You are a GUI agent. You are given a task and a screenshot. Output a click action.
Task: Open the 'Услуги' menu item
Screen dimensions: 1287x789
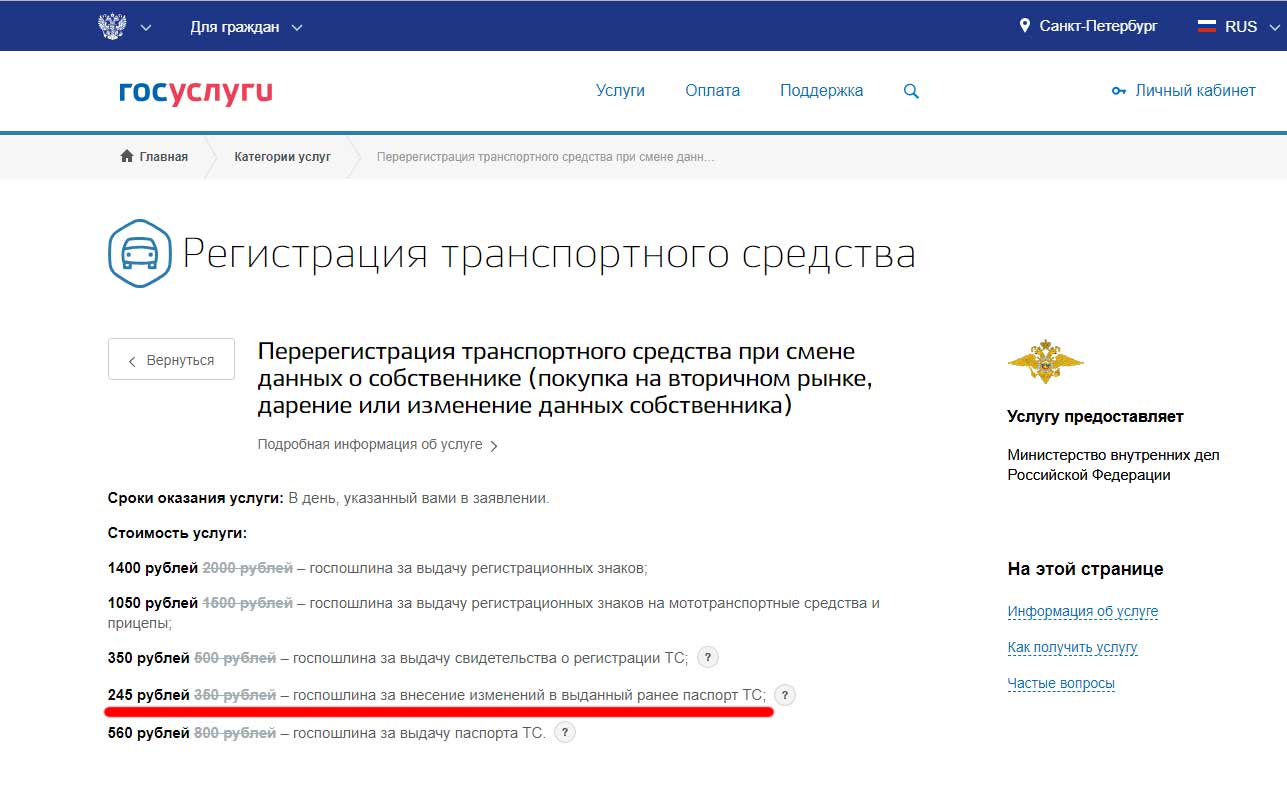(620, 91)
